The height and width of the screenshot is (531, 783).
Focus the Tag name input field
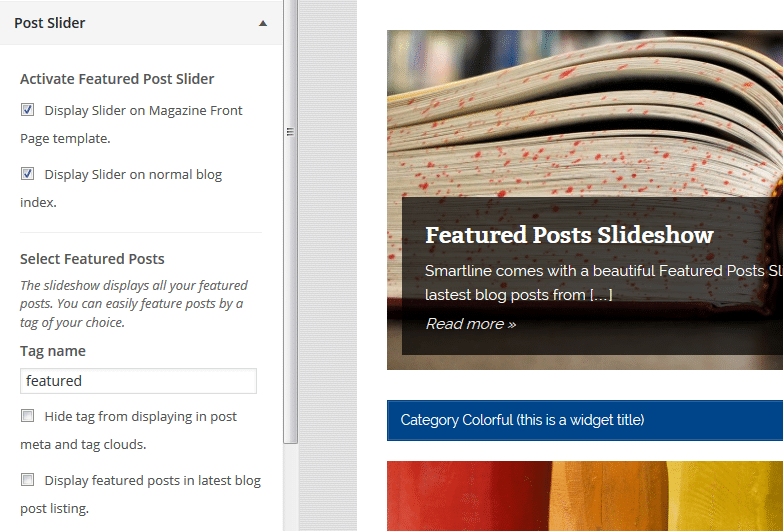(x=138, y=381)
